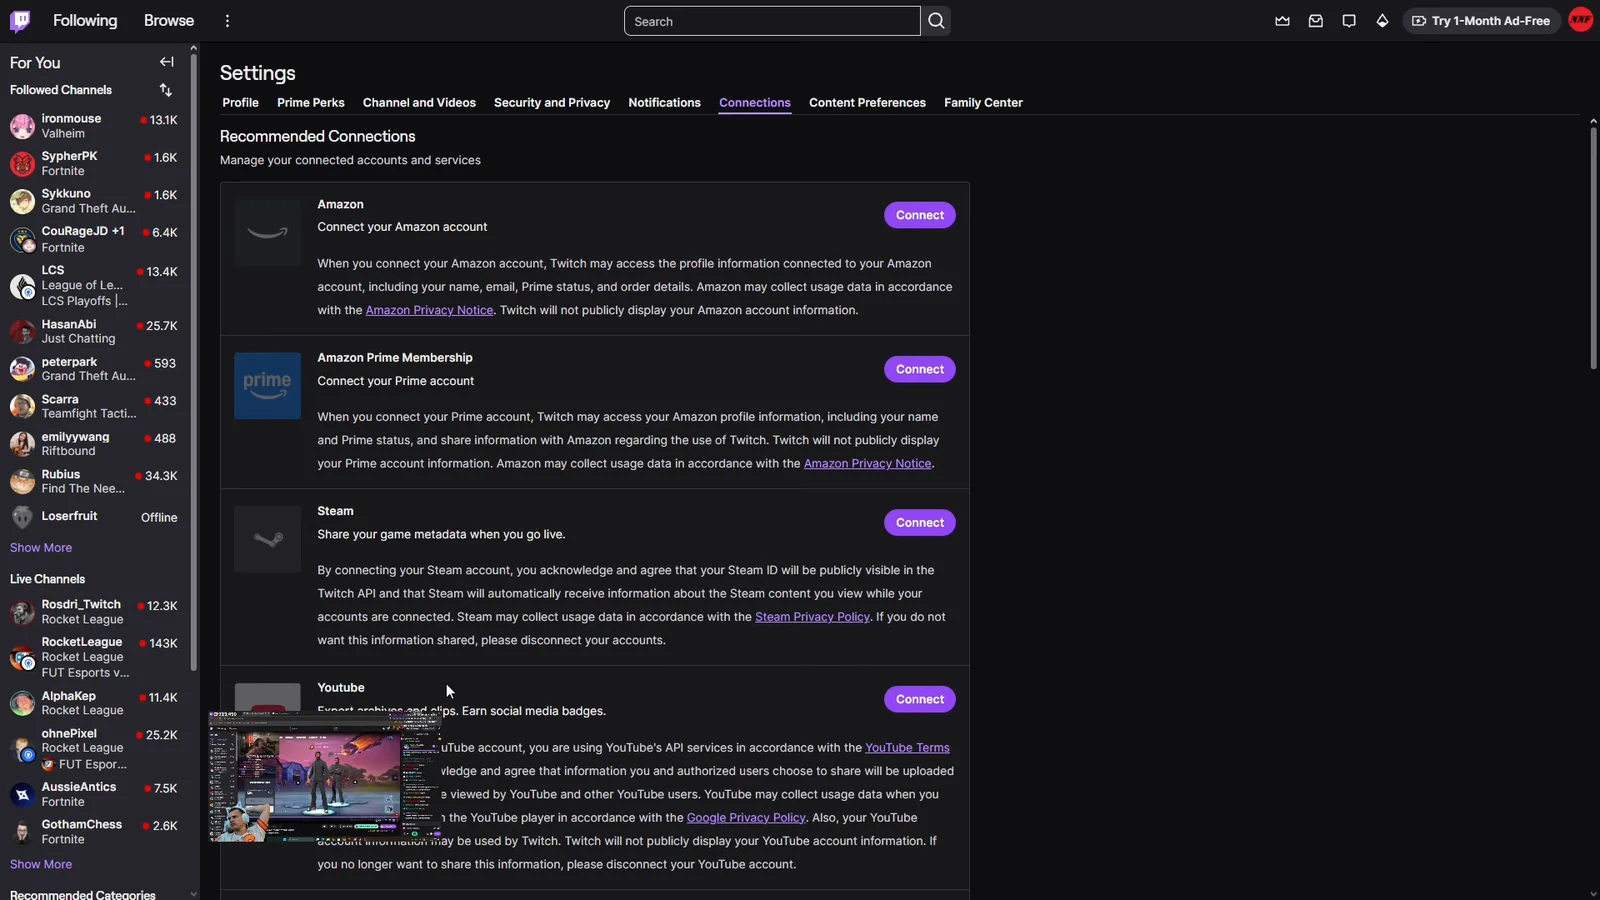
Task: Open the whispers chat icon
Action: click(1349, 21)
